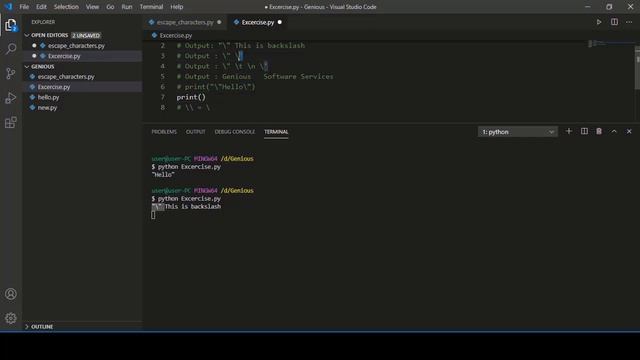Restore down the VS Code window

point(609,7)
